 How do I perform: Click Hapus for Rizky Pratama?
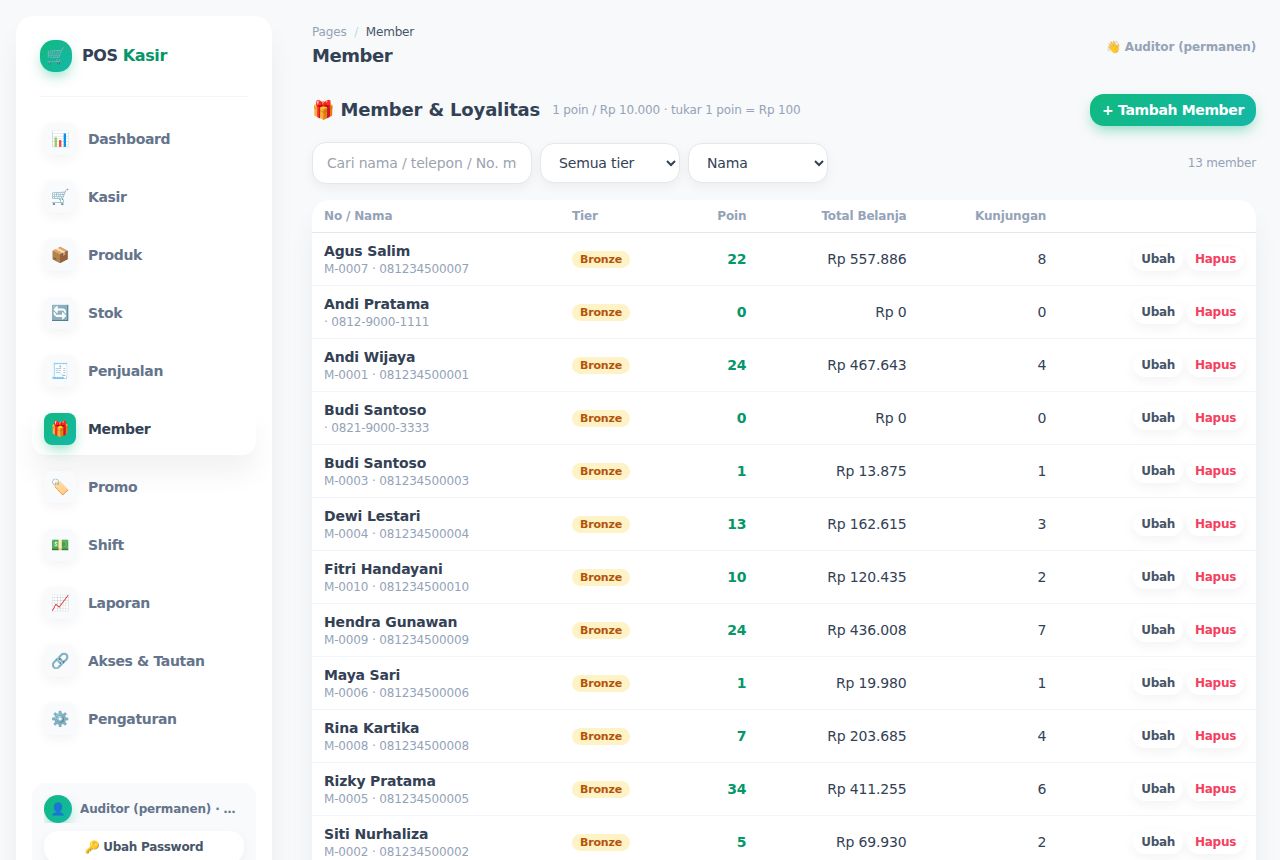(x=1215, y=789)
